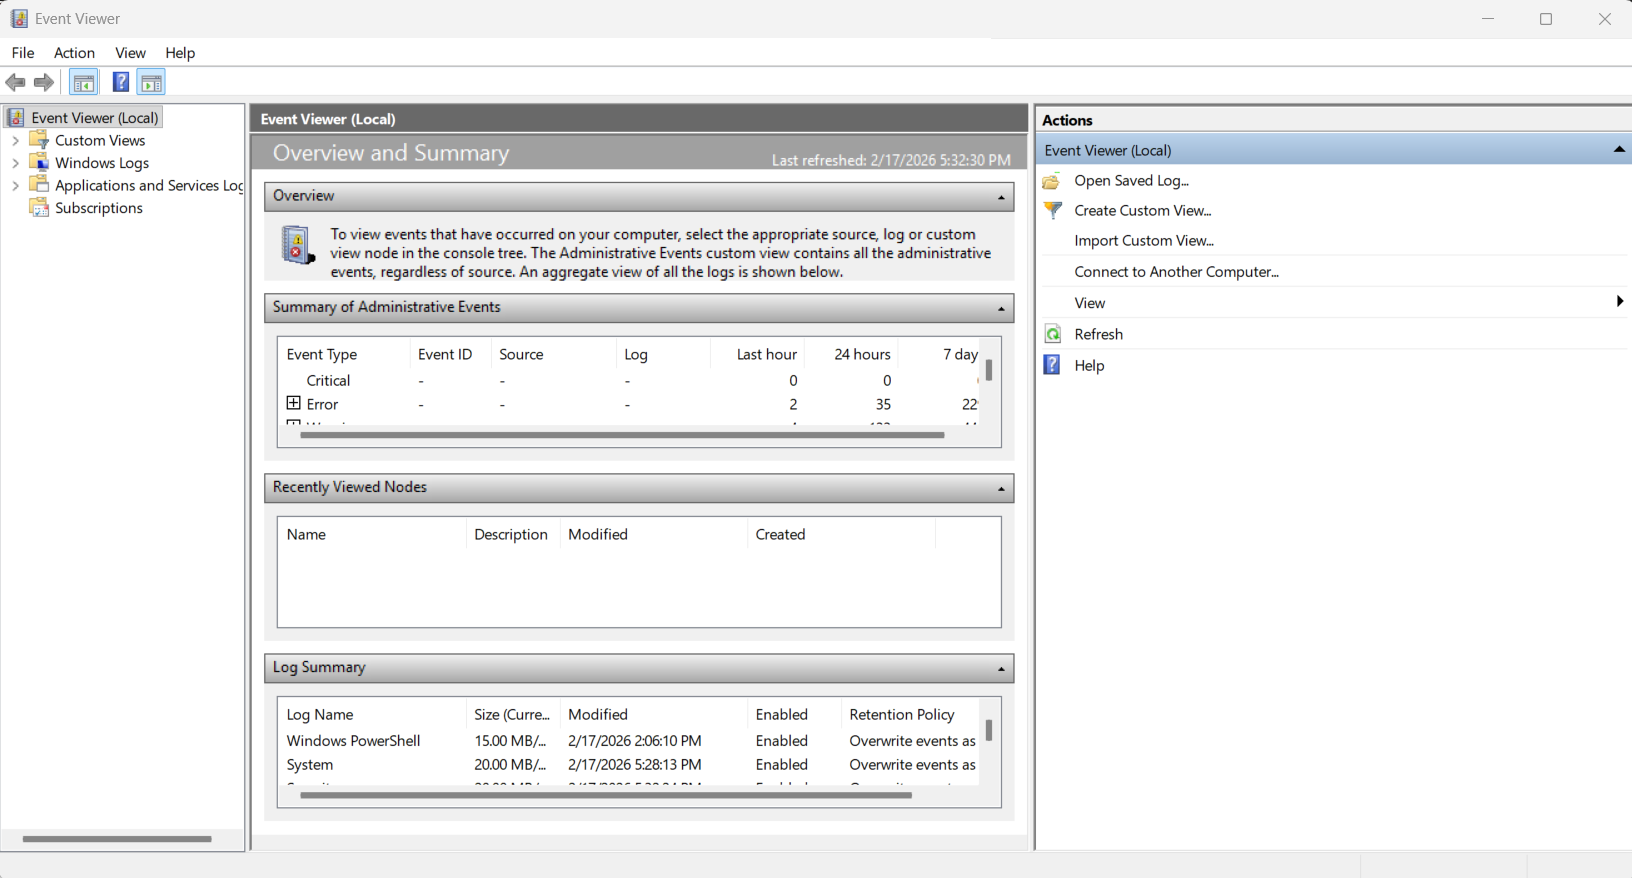Click the Help toolbar icon
Viewport: 1632px width, 878px height.
[x=120, y=83]
